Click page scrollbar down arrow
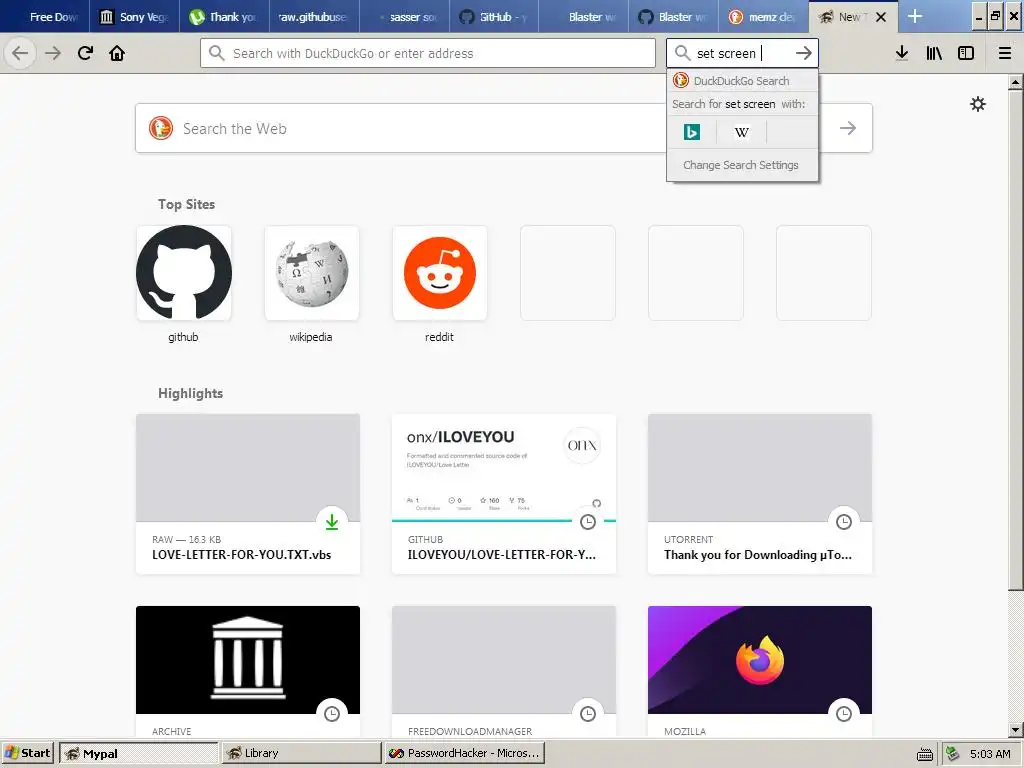 click(x=1016, y=730)
